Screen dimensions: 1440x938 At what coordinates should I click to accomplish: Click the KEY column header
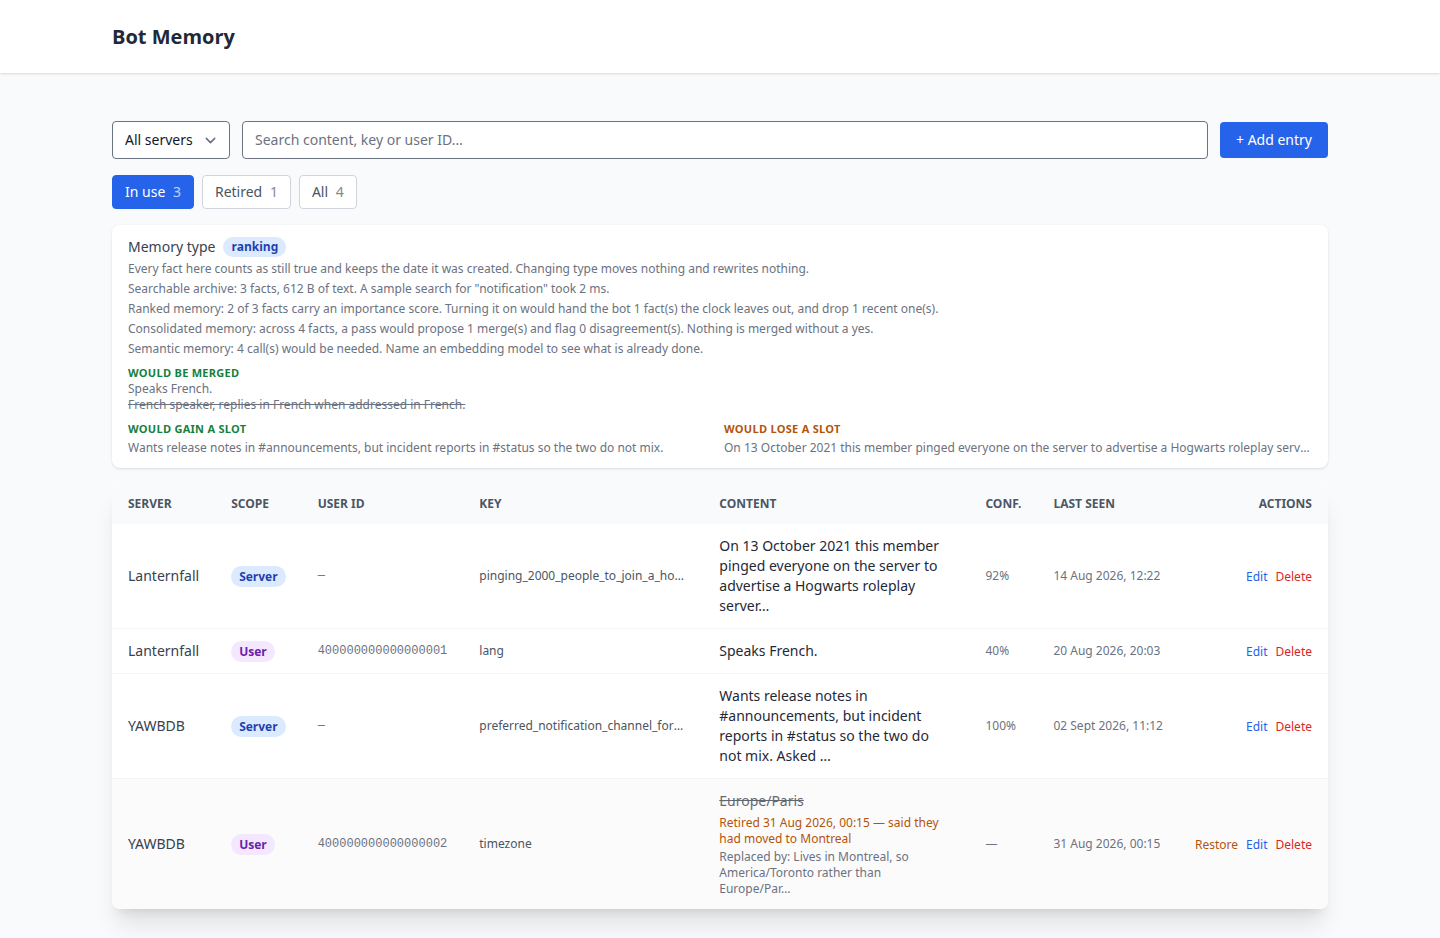[490, 504]
